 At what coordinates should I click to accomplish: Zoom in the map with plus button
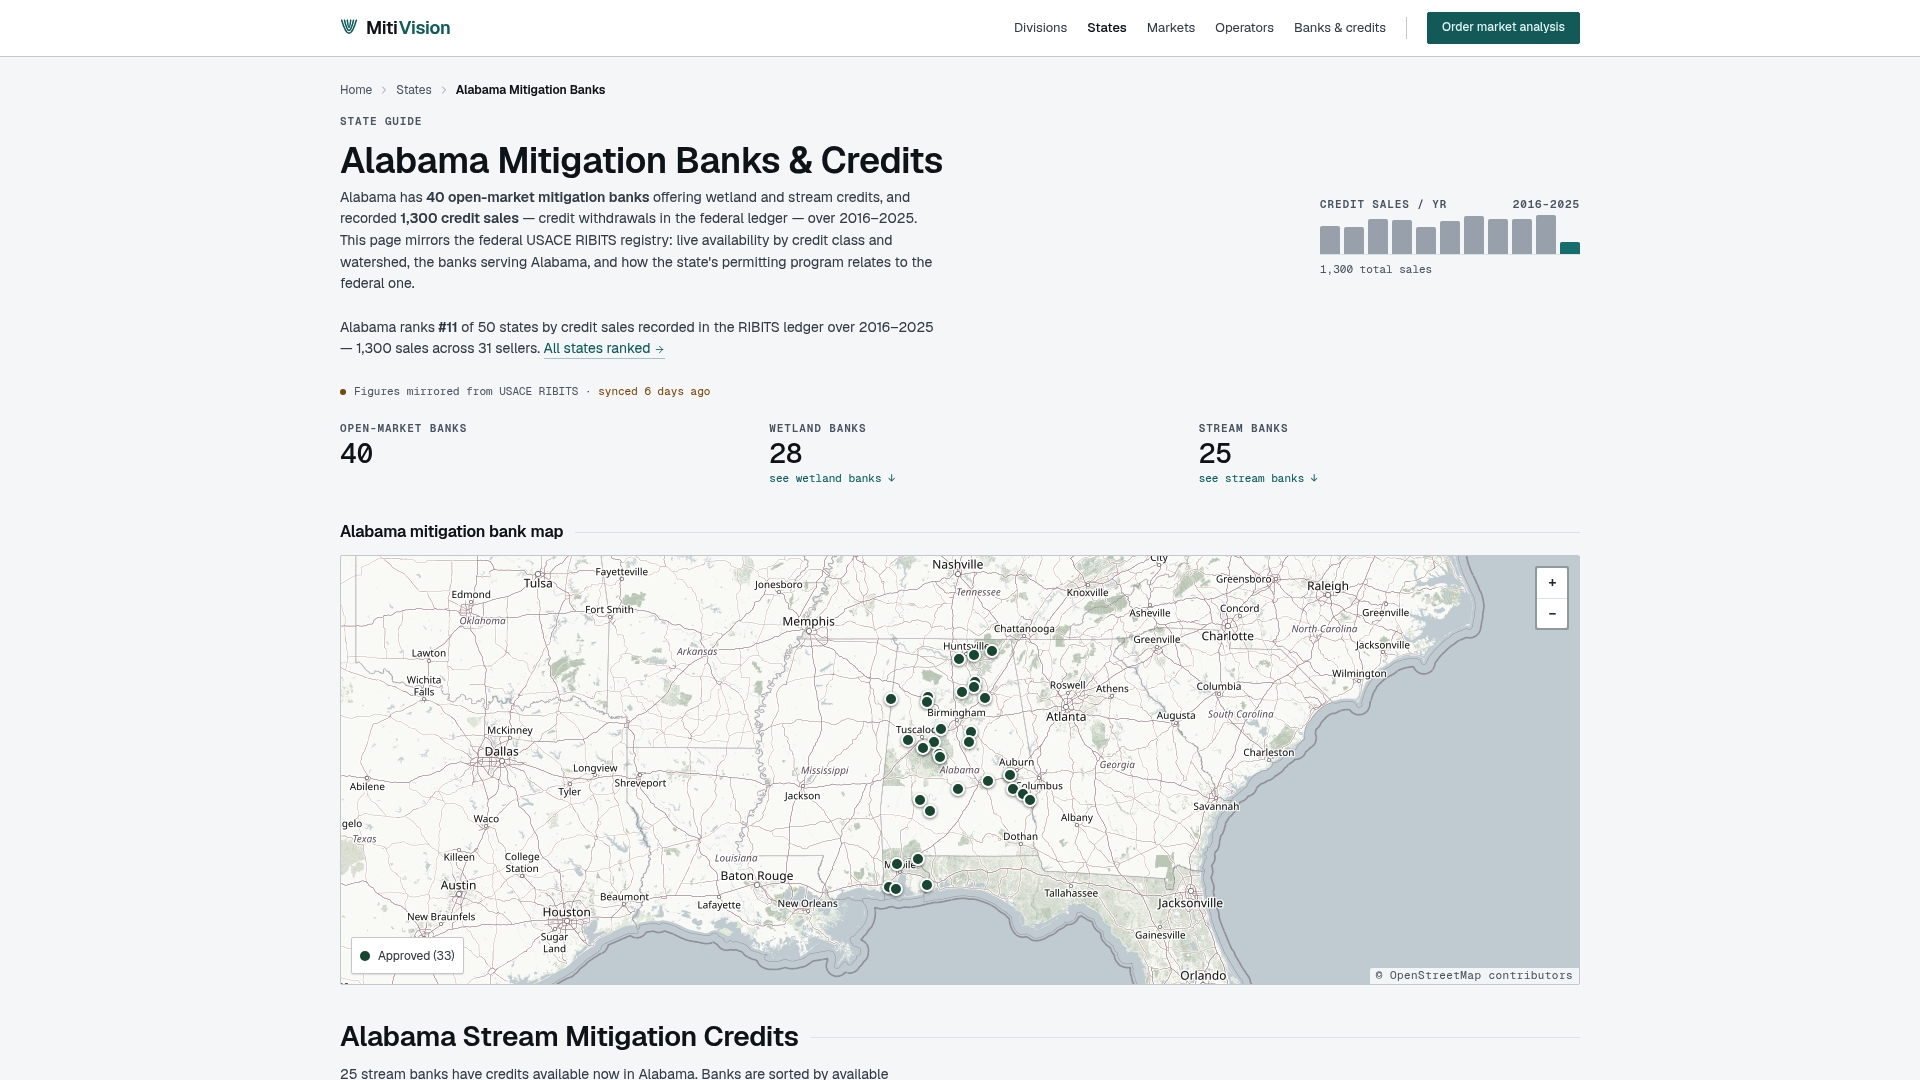(1552, 583)
